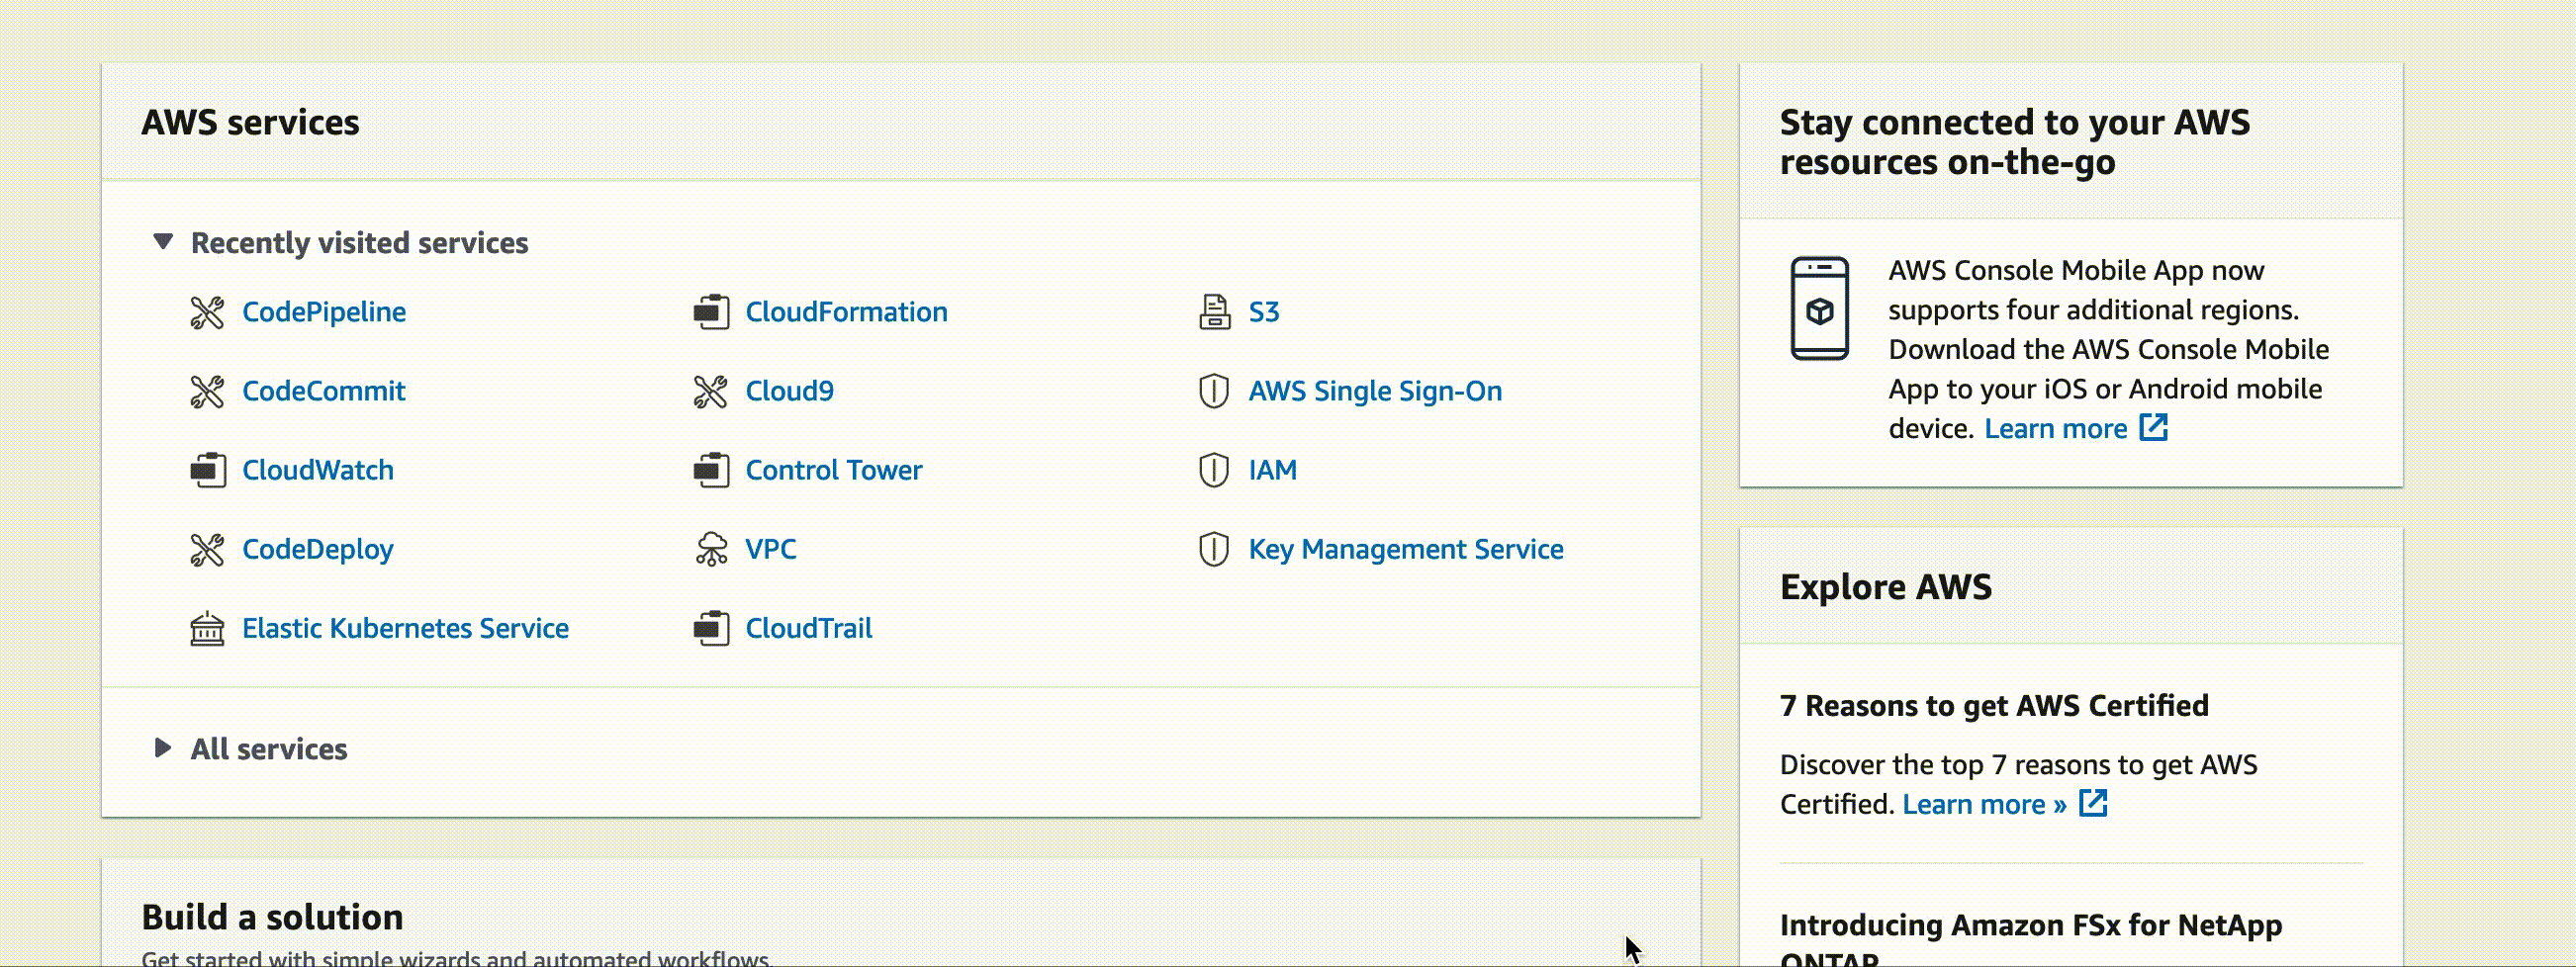The height and width of the screenshot is (967, 2576).
Task: Click Learn more about Console Mobile App
Action: 2055,429
